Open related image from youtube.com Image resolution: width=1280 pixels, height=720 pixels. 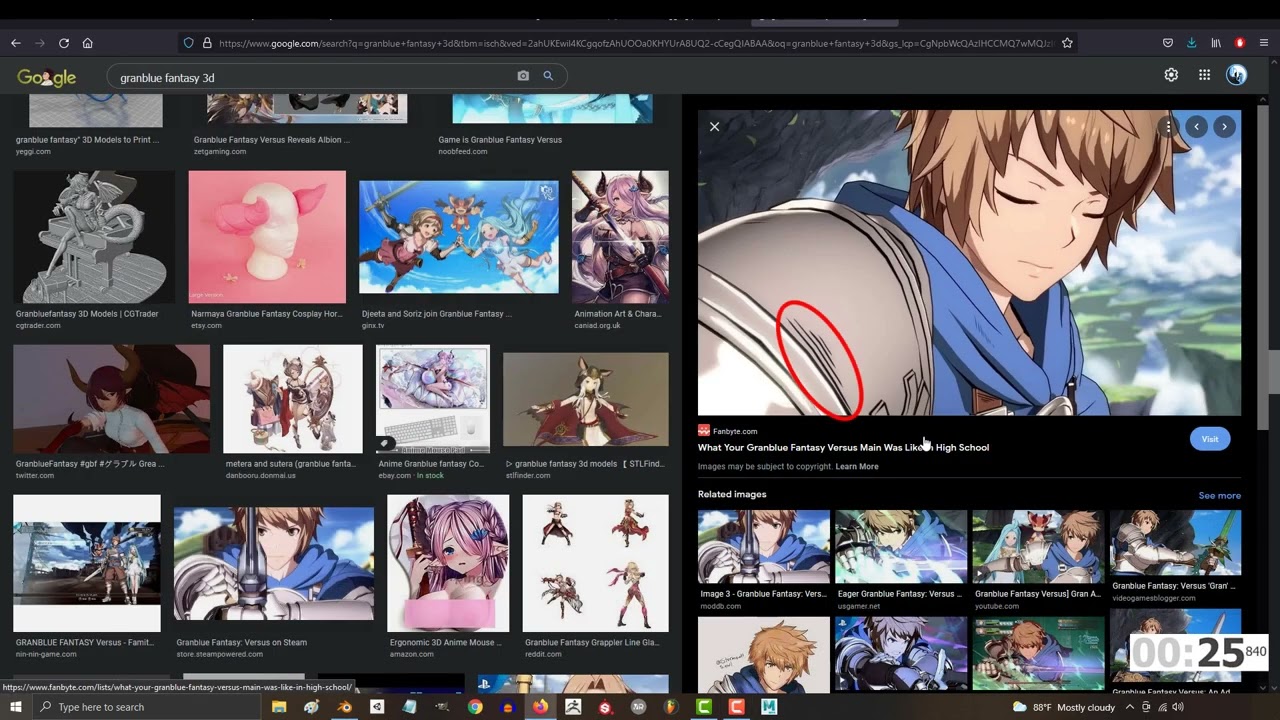[1038, 547]
